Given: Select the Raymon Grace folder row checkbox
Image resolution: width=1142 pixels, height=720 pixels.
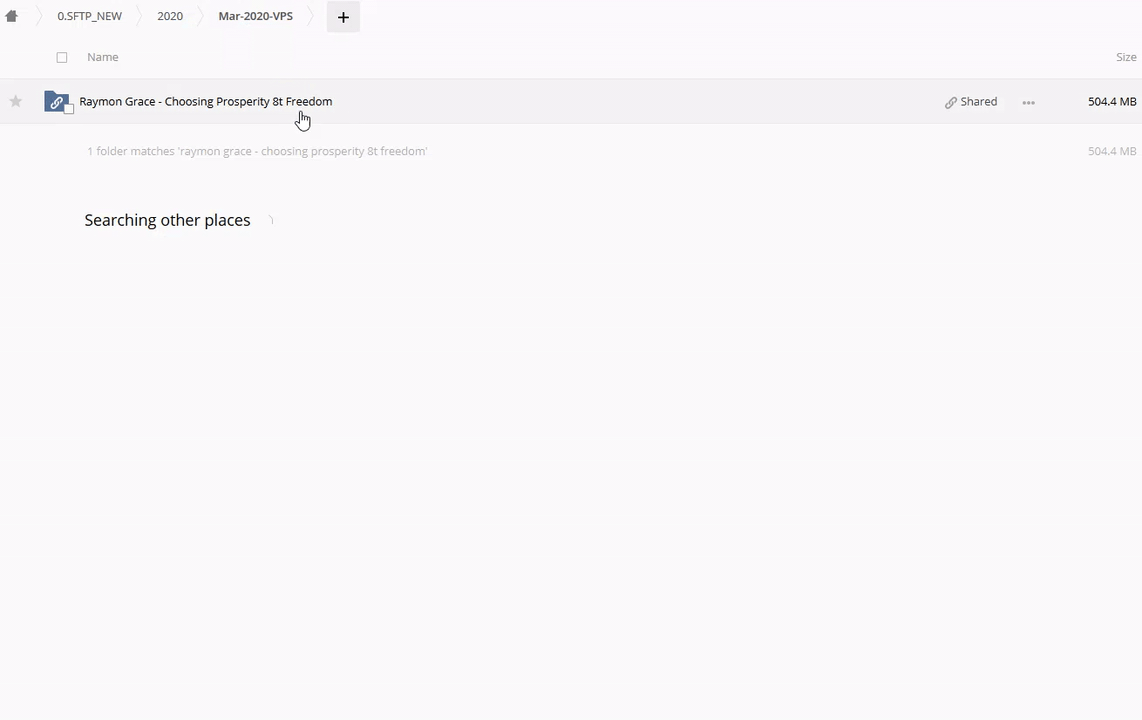Looking at the screenshot, I should (x=68, y=109).
